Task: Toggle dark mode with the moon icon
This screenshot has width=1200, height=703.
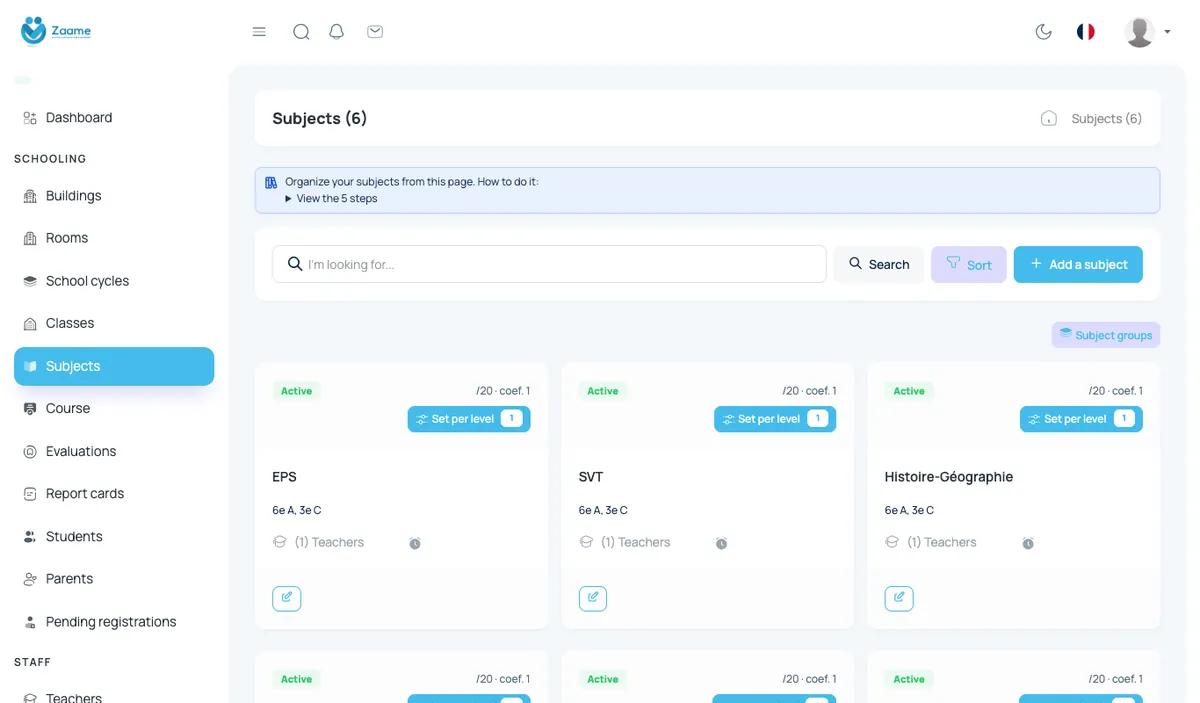Action: [1044, 32]
